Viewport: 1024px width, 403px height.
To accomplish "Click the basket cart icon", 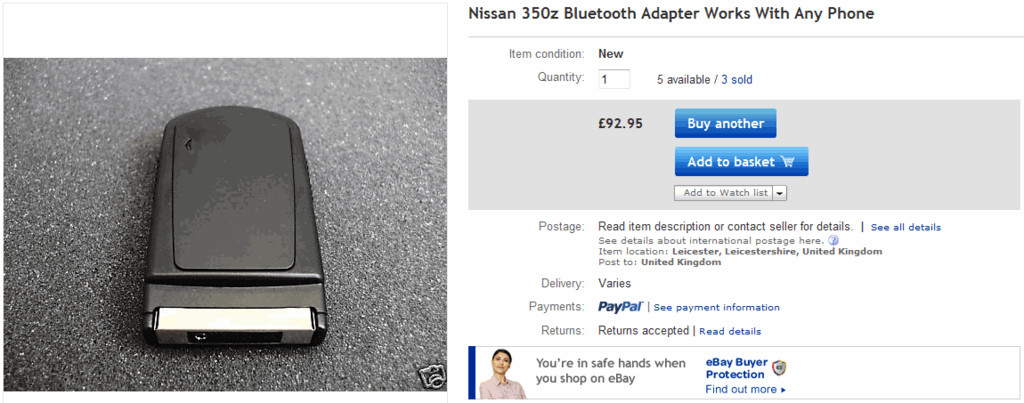I will [x=787, y=162].
